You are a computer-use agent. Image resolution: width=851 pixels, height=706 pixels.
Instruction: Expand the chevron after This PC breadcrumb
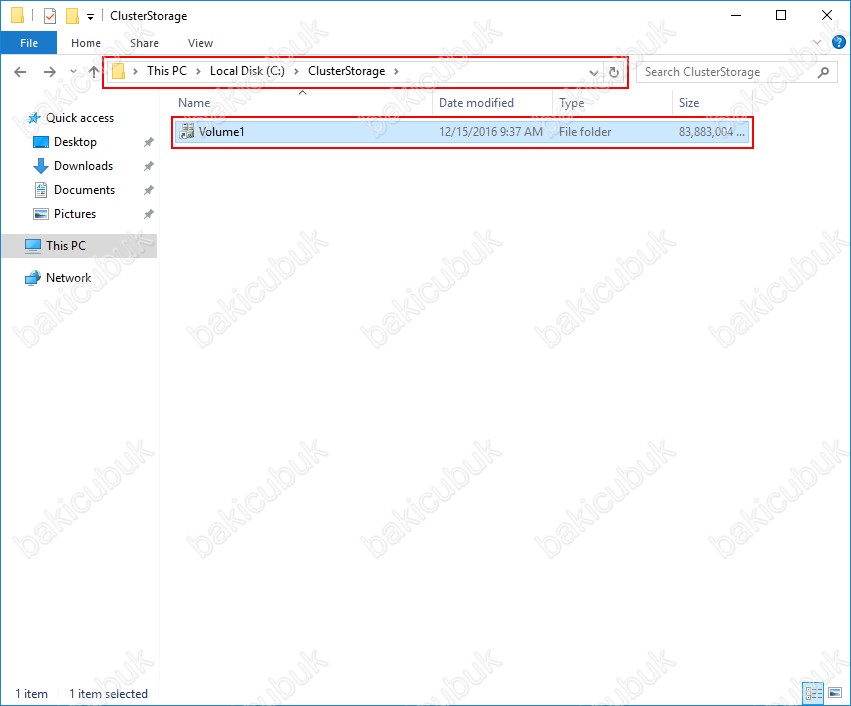tap(198, 71)
